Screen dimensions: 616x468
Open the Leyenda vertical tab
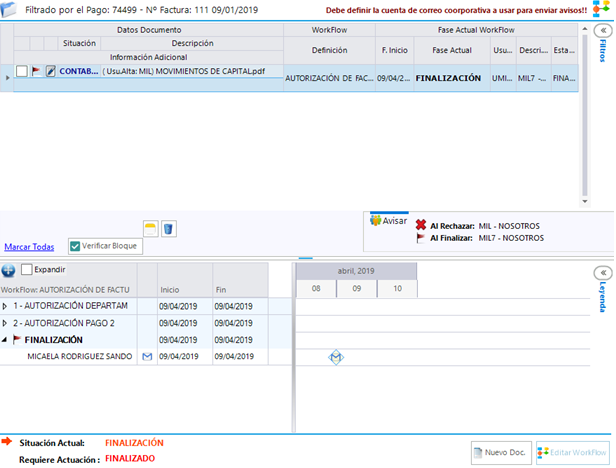pyautogui.click(x=603, y=297)
